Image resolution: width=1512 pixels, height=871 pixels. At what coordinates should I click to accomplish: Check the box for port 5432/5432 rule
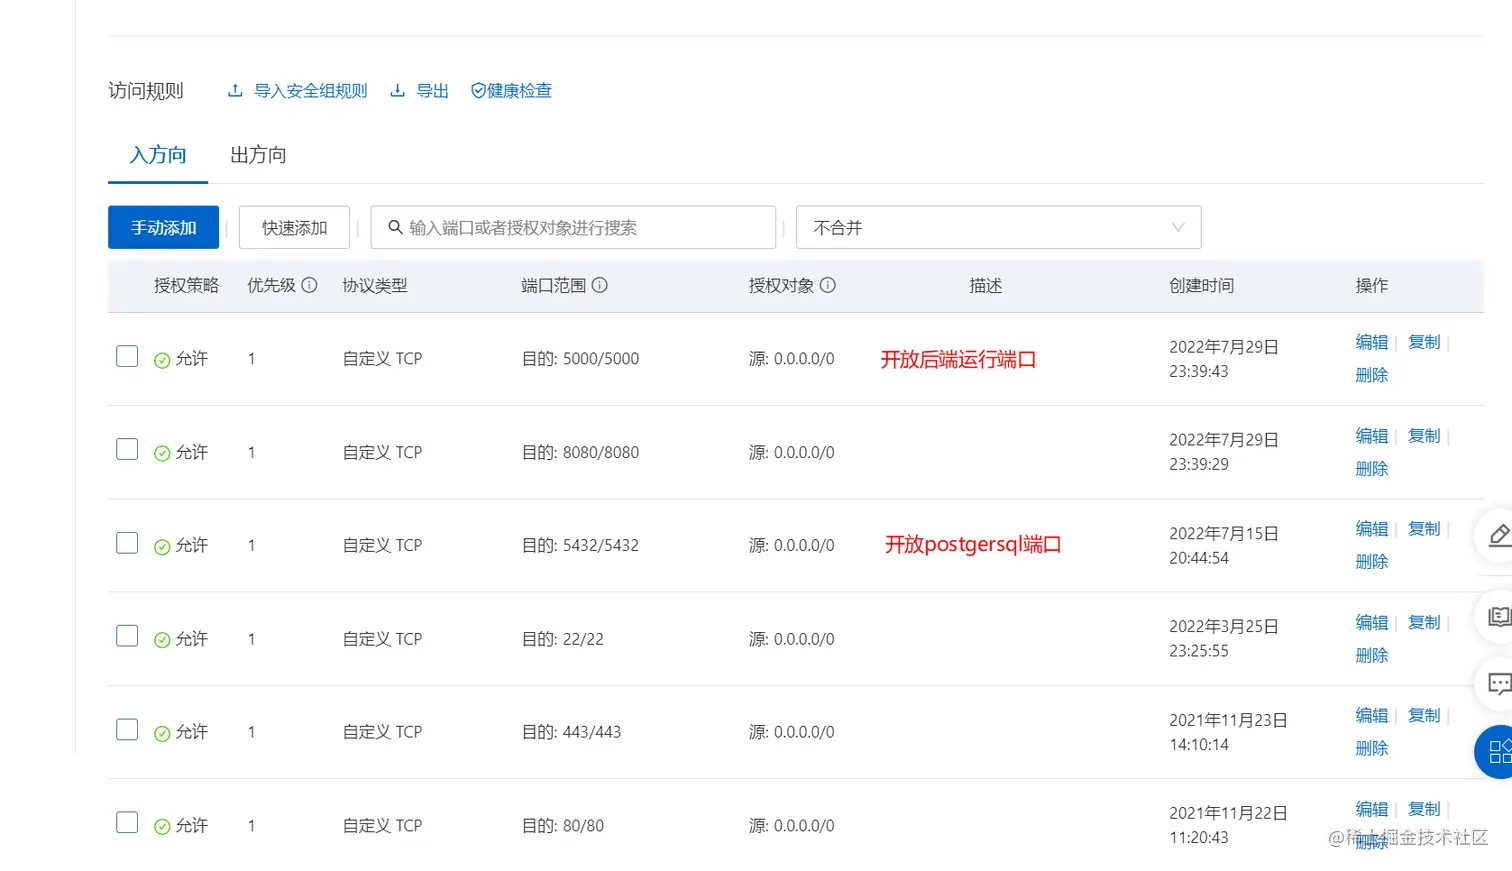tap(127, 543)
